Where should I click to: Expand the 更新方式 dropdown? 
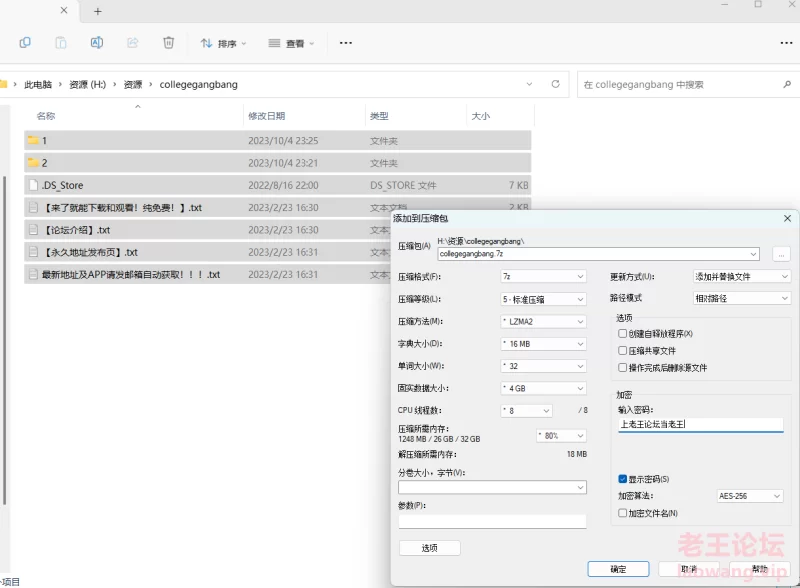[741, 277]
